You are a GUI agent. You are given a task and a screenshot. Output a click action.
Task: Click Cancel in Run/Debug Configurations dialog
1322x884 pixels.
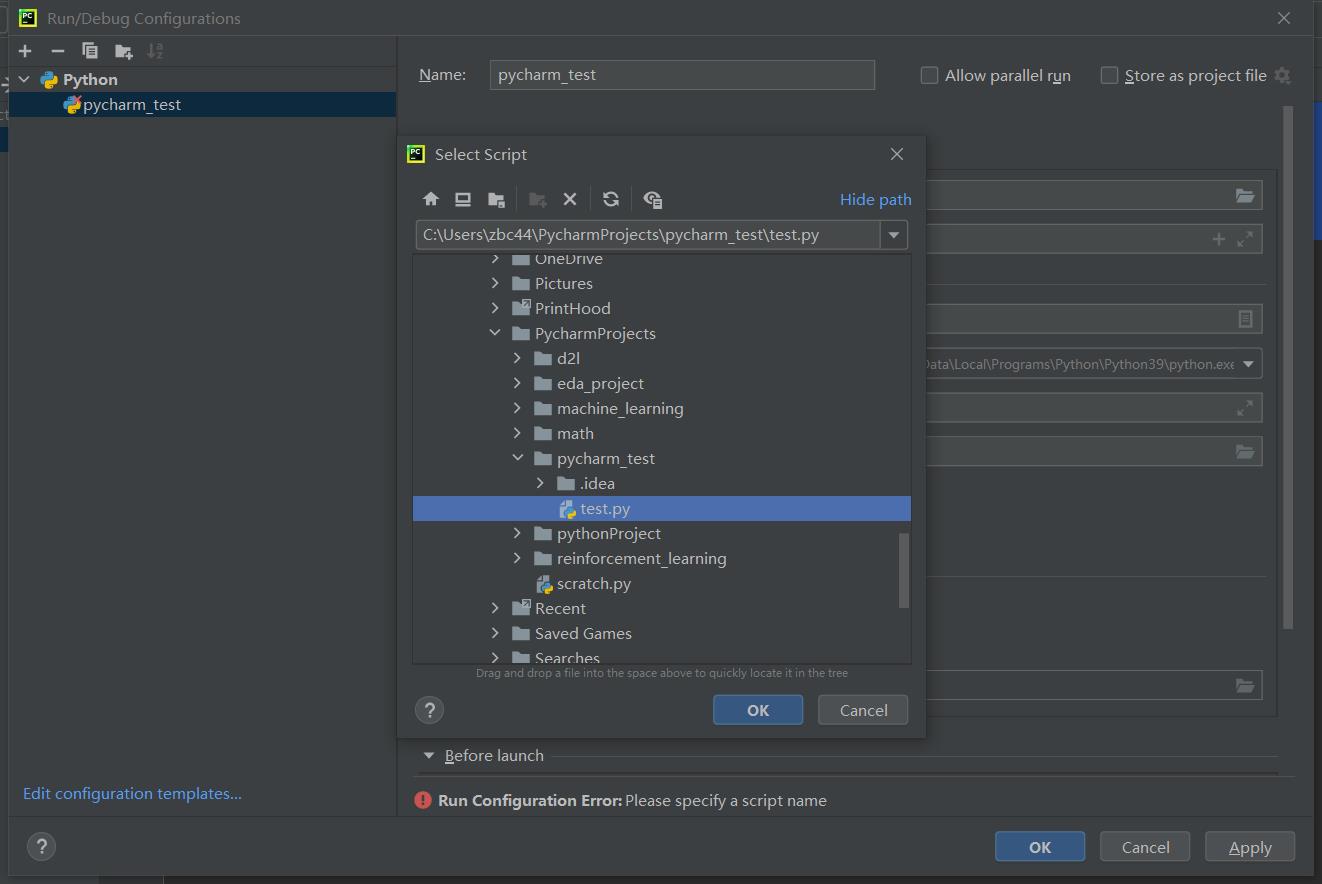[x=1145, y=847]
